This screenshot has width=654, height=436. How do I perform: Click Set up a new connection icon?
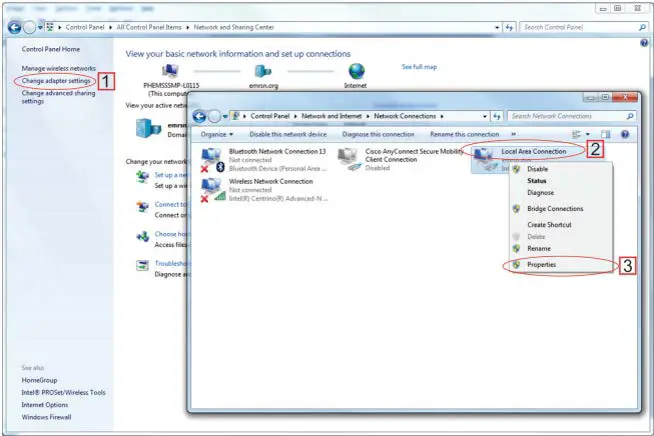point(143,177)
